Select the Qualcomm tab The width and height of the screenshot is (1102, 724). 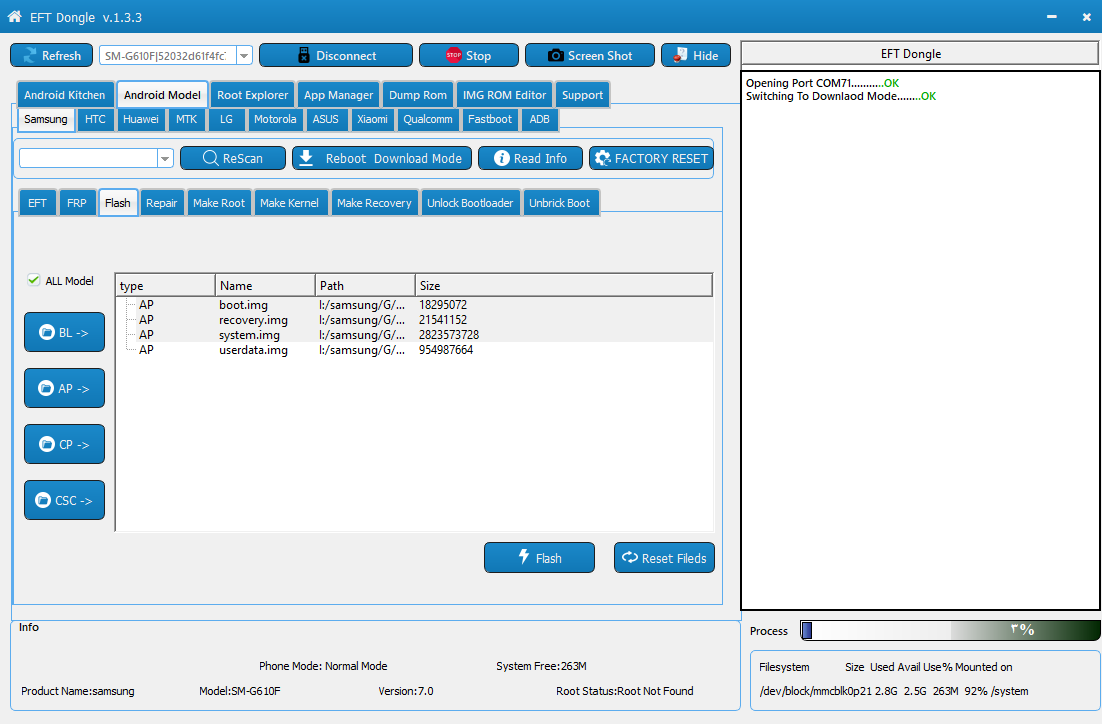pyautogui.click(x=427, y=119)
